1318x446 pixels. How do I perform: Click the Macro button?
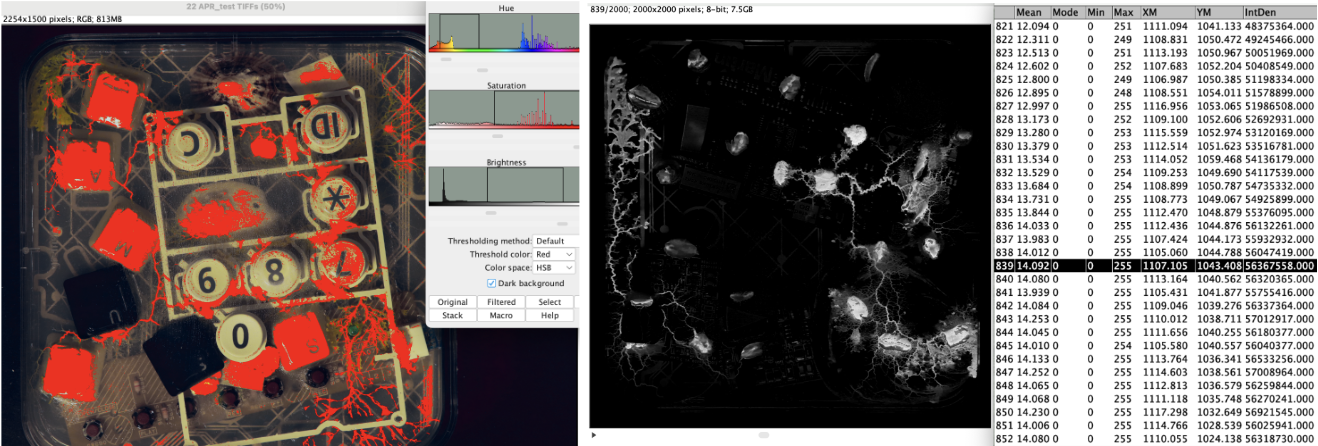[x=501, y=315]
